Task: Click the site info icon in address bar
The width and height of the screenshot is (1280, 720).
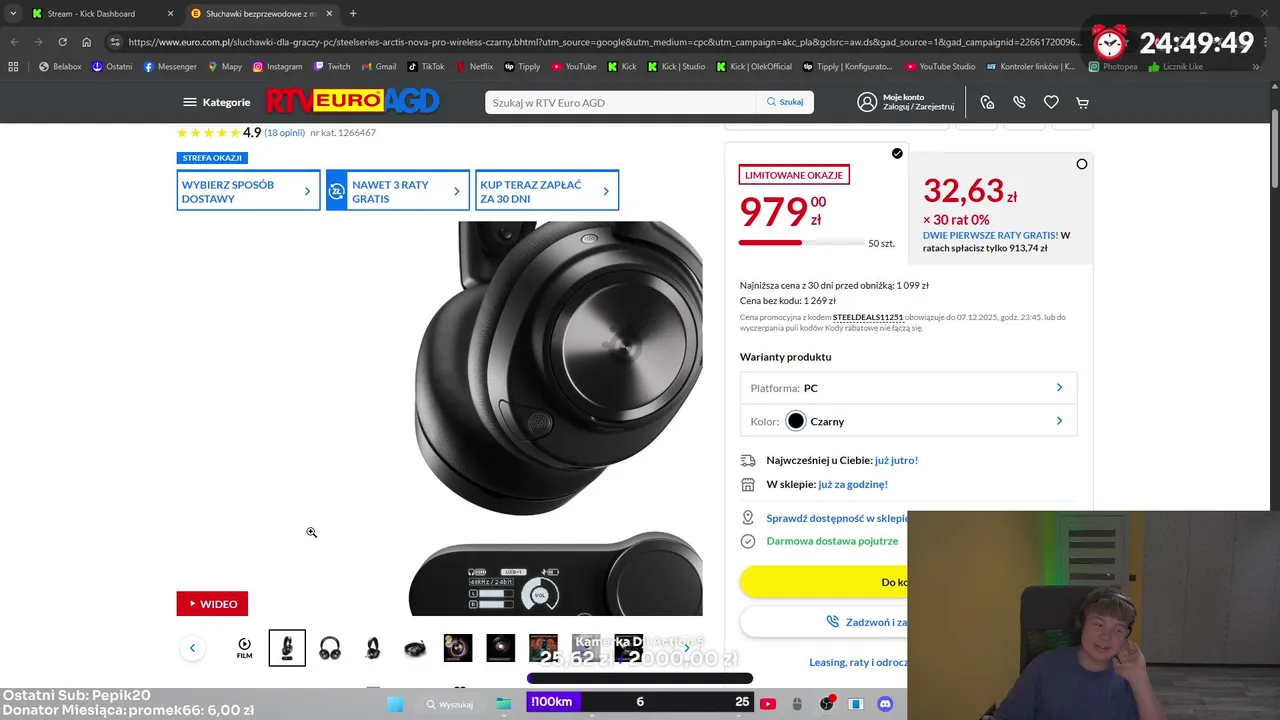Action: tap(115, 42)
